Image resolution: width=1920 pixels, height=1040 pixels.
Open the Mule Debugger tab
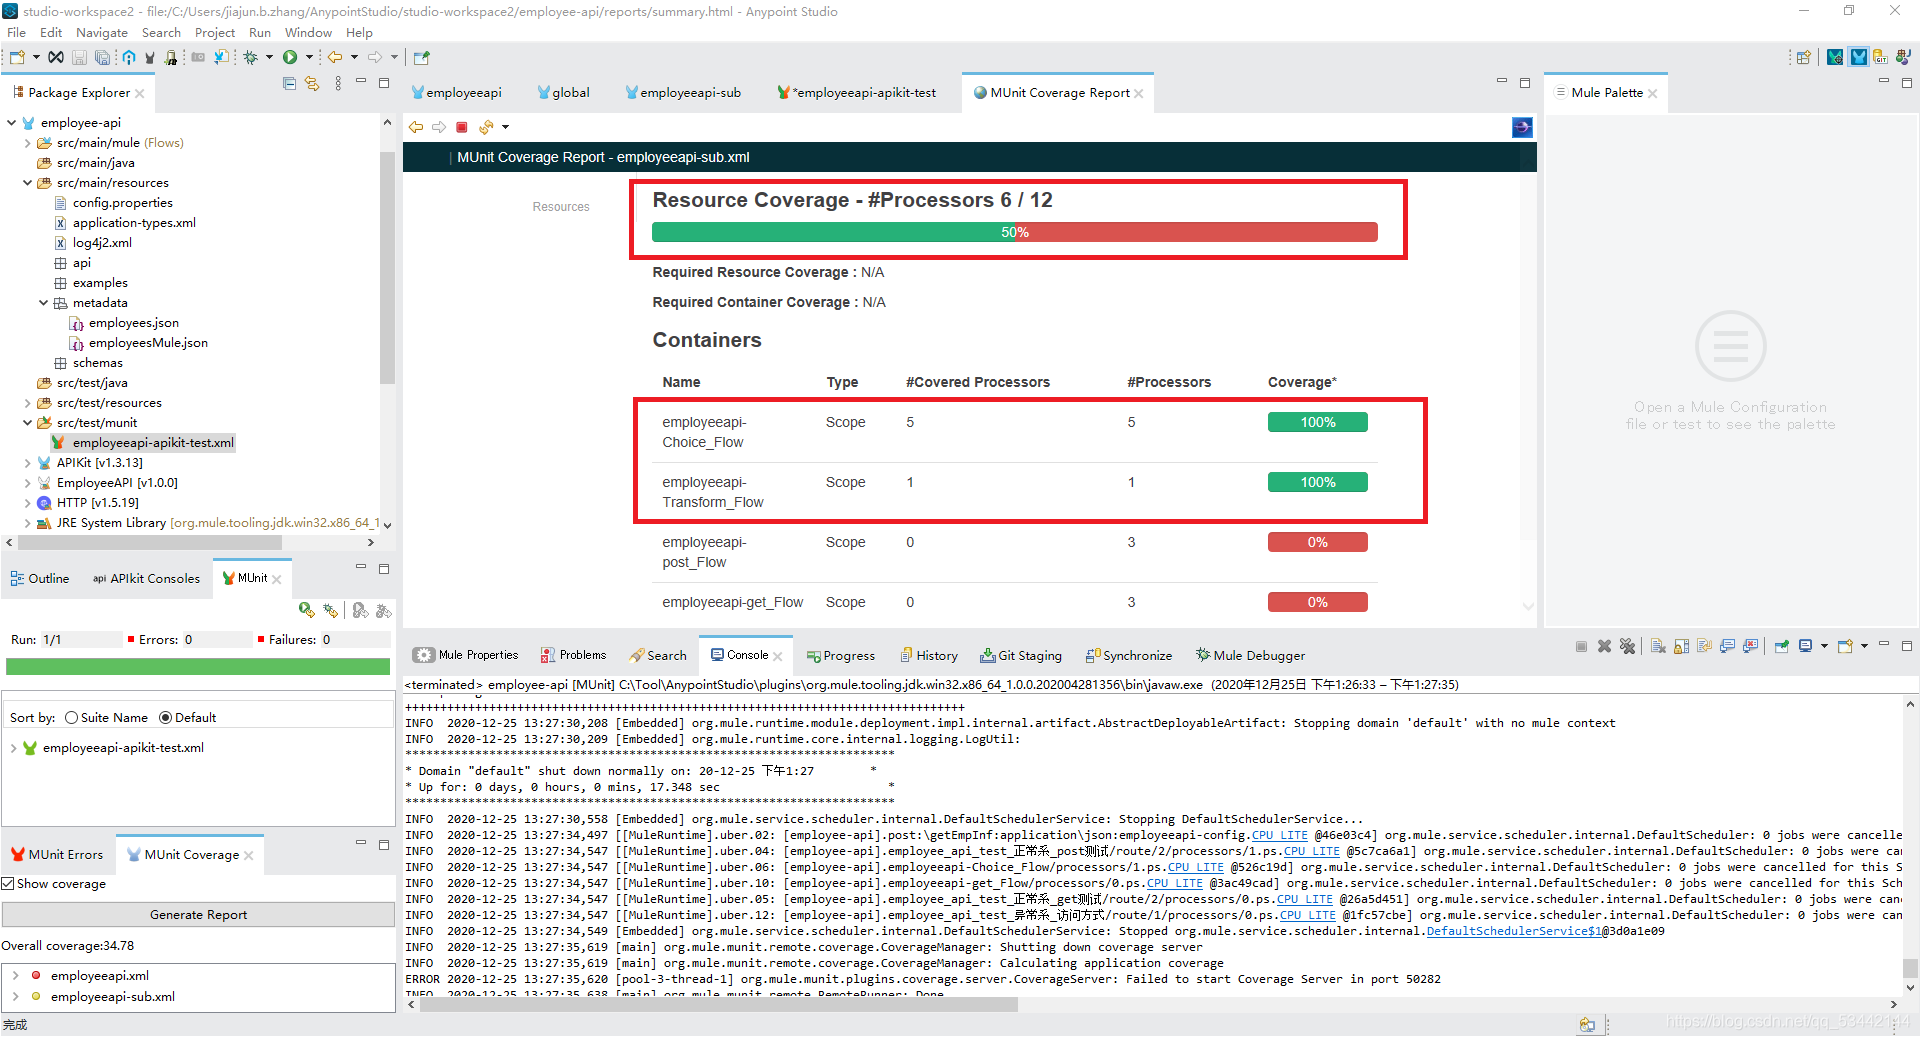pyautogui.click(x=1250, y=656)
